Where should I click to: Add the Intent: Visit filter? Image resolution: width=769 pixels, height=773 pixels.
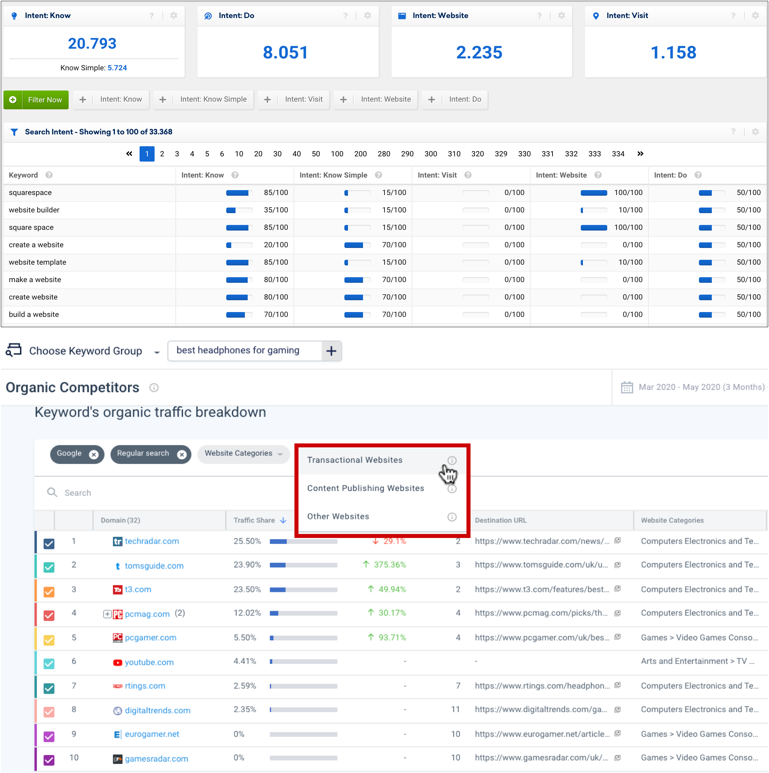(x=294, y=100)
